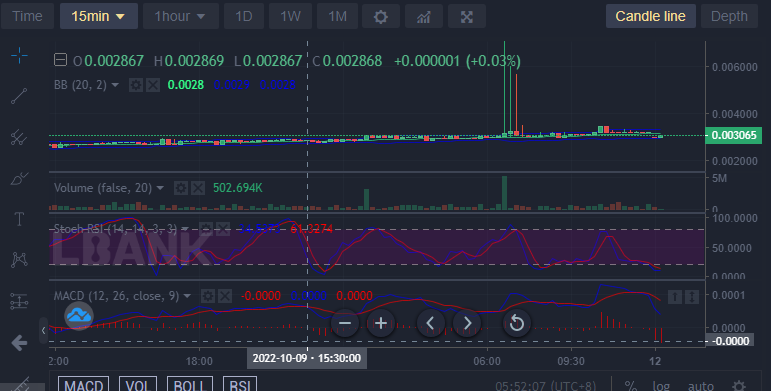Toggle percent scale mode
Viewport: 771px width, 391px height.
click(x=630, y=386)
